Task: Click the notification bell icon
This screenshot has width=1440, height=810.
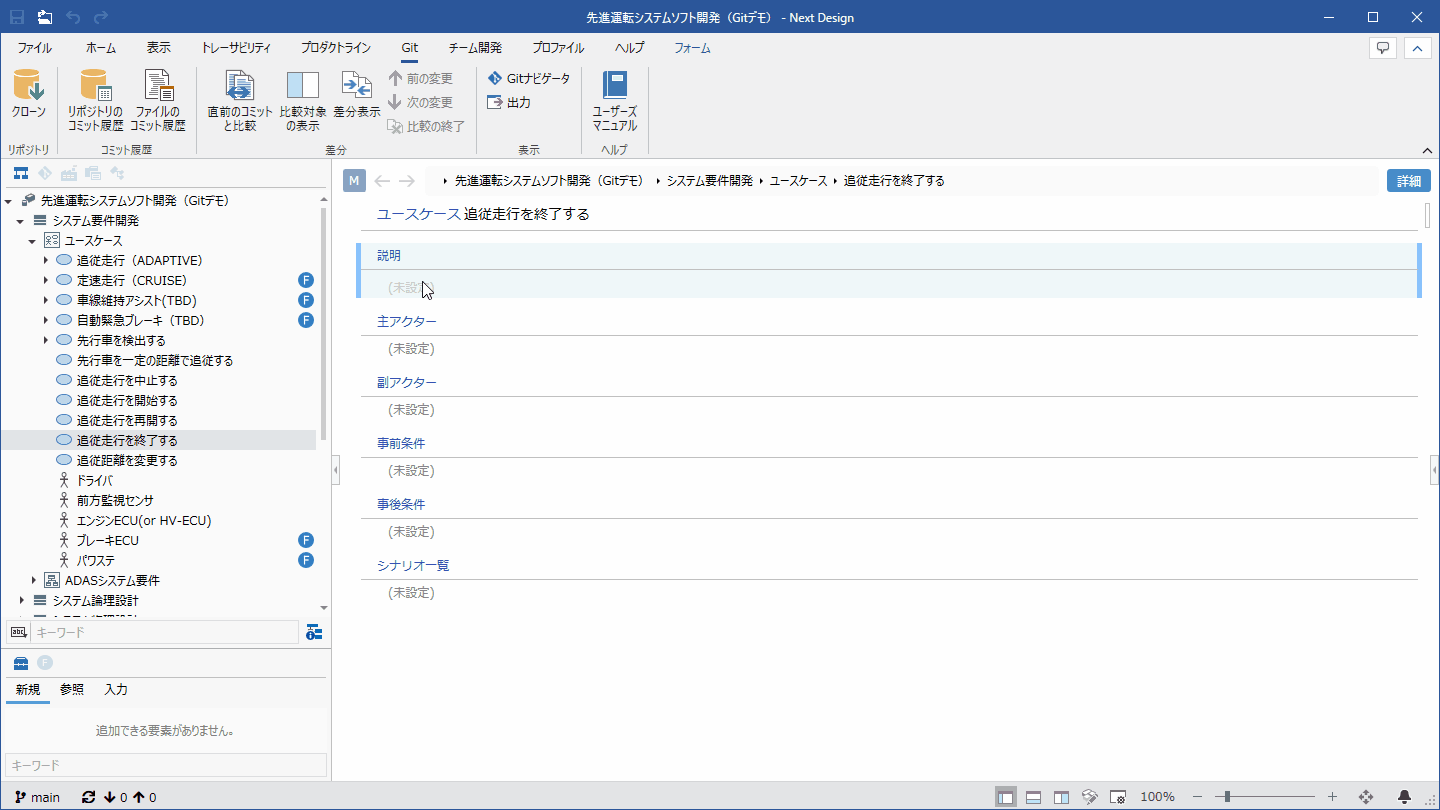Action: (x=1404, y=797)
